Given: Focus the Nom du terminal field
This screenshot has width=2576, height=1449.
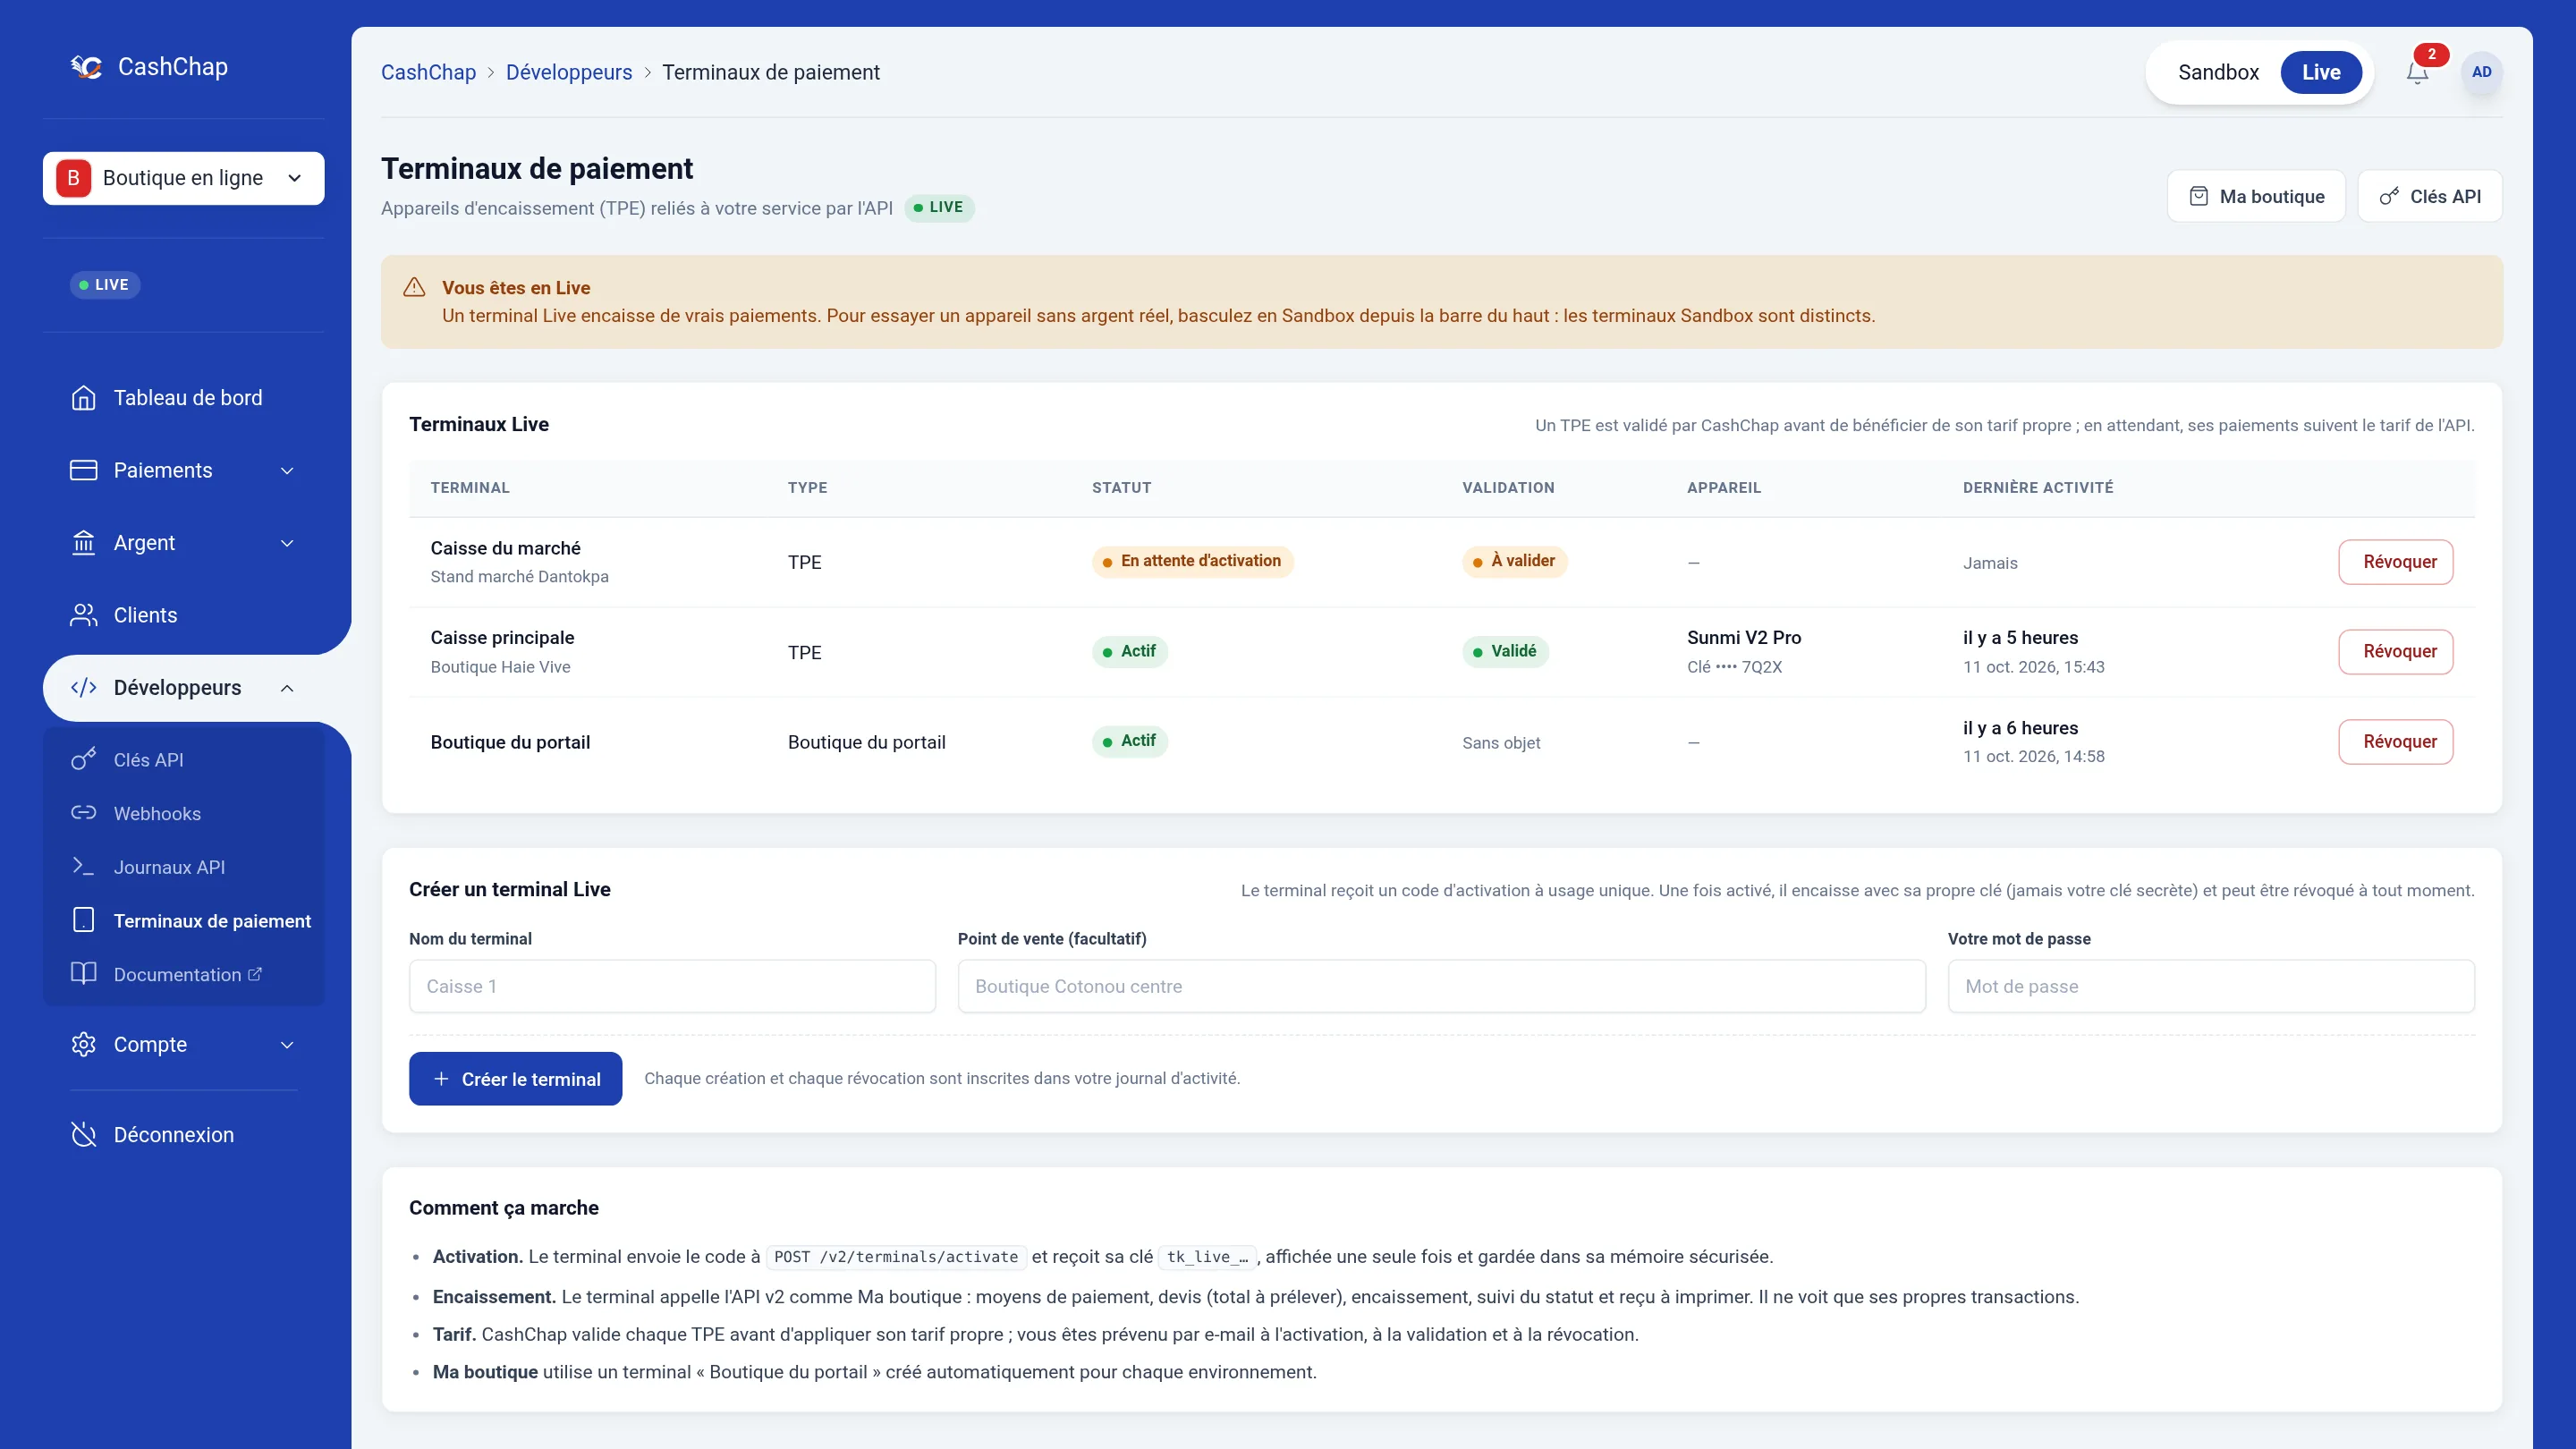Looking at the screenshot, I should pyautogui.click(x=672, y=986).
